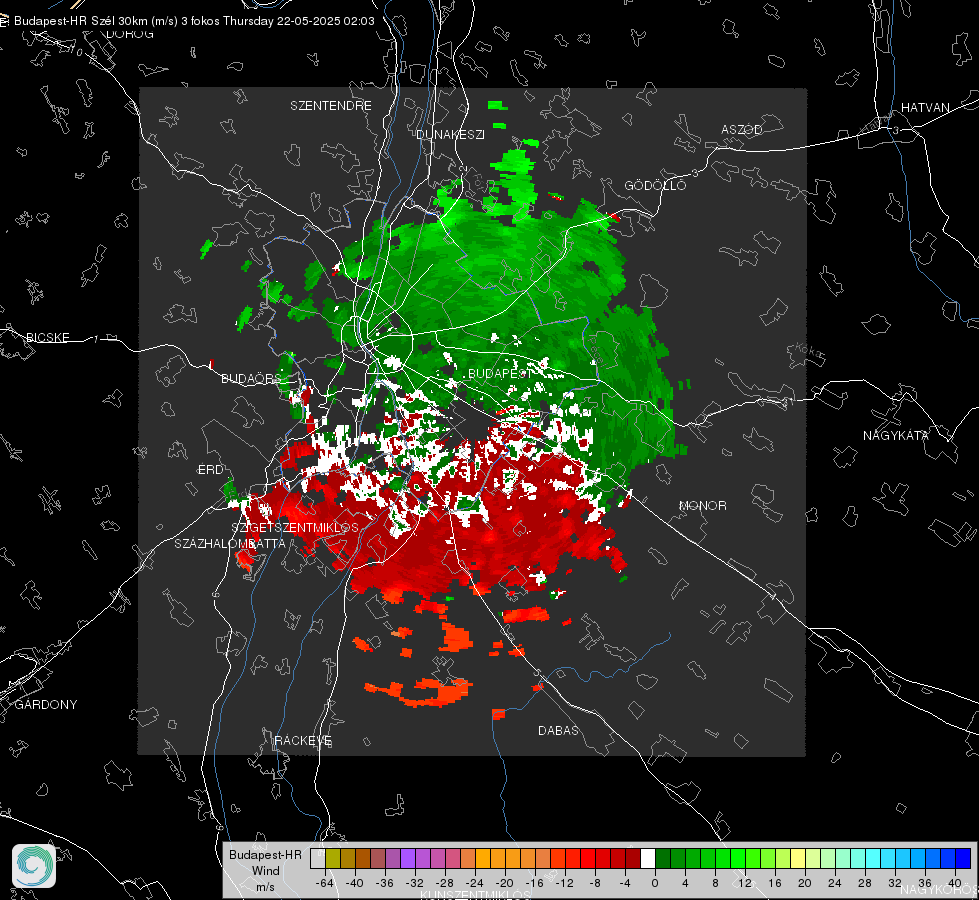Click the SZIGETSZENTMIKLÓS label
Image resolution: width=979 pixels, height=900 pixels.
(295, 528)
